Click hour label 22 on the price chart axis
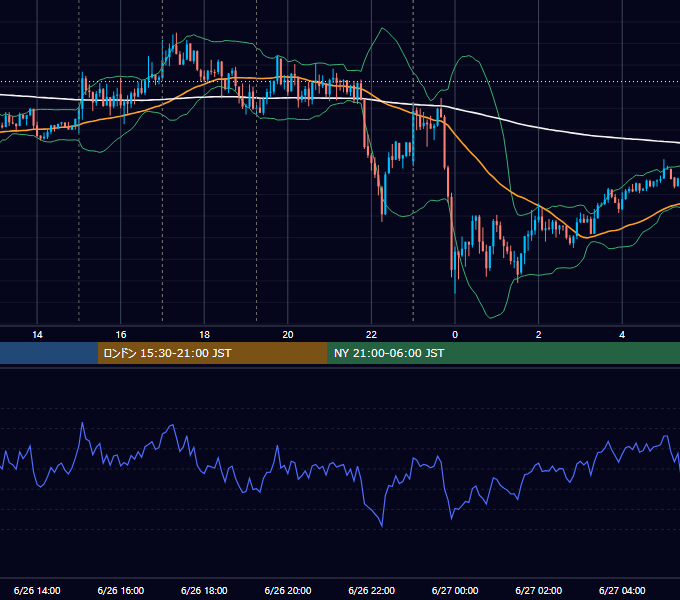 (371, 335)
